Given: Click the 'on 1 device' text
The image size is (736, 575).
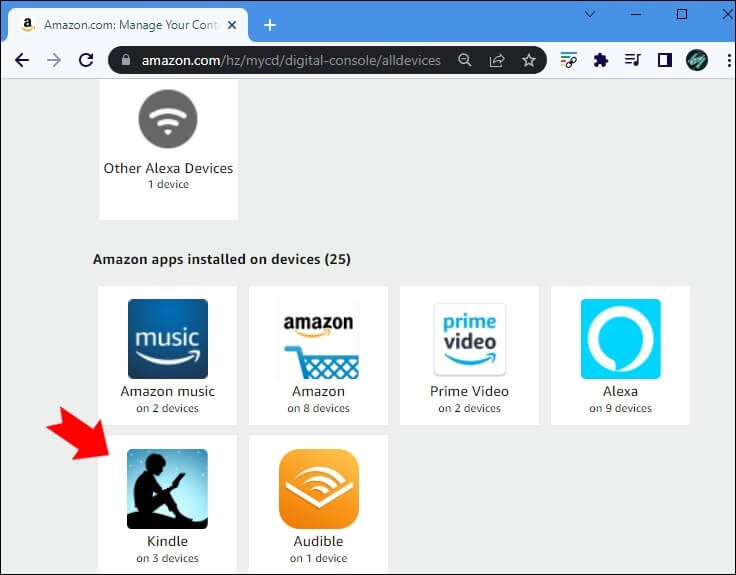Looking at the screenshot, I should [319, 558].
